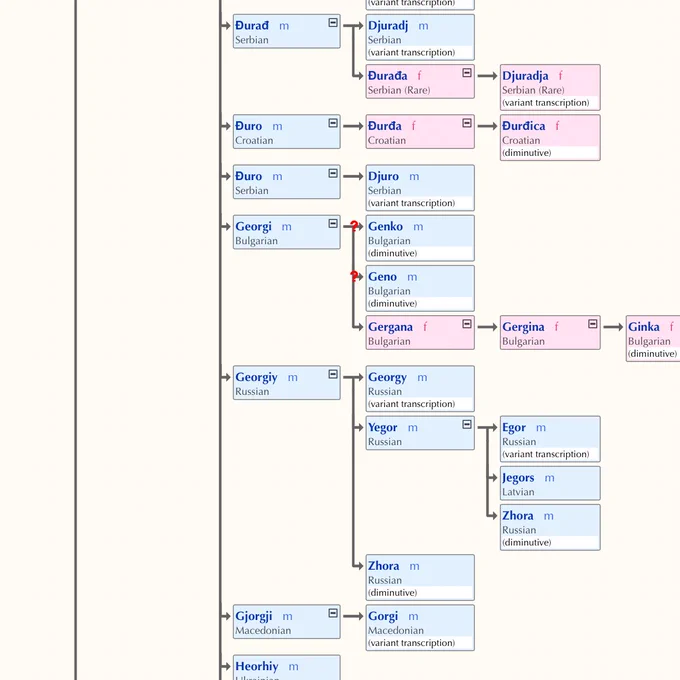
Task: Open the name Heorhiy
Action: tap(257, 667)
